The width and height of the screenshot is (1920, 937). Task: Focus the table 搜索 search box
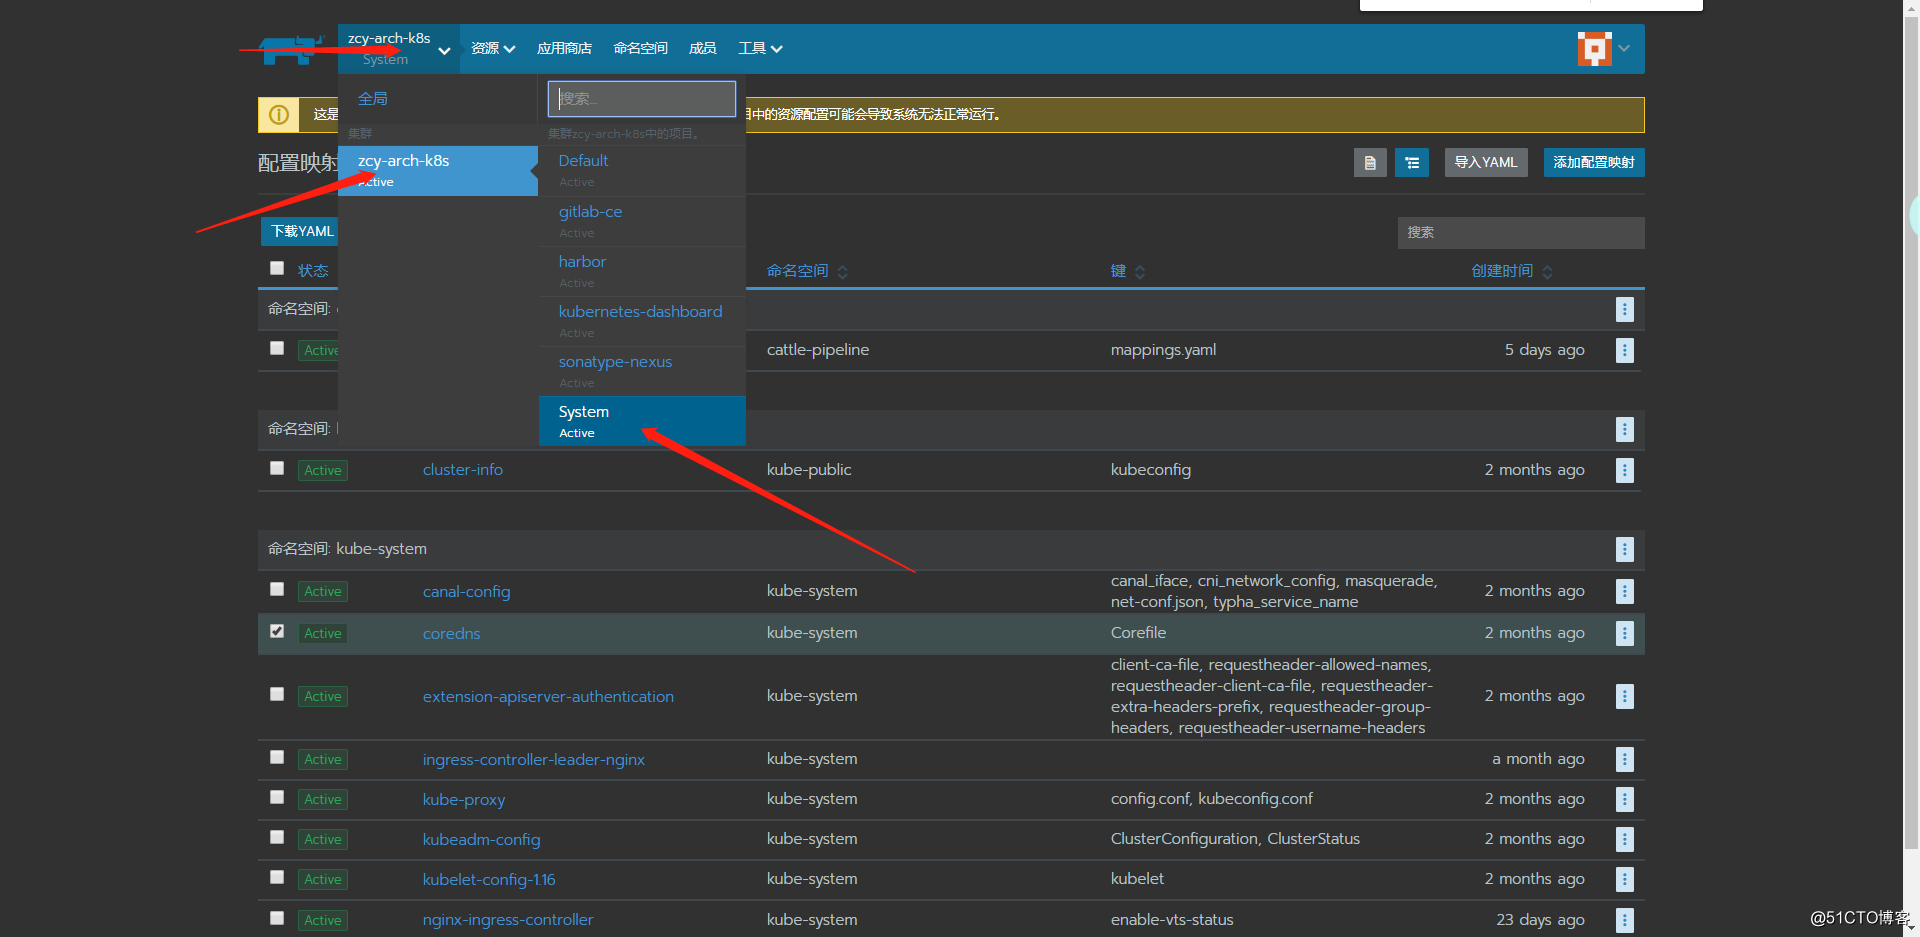click(x=1521, y=232)
